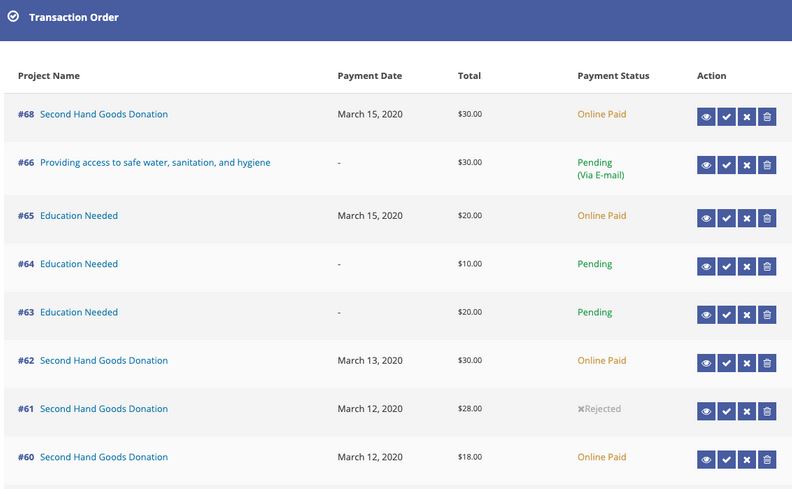The image size is (792, 489).
Task: Click the trash icon for transaction #68
Action: [x=767, y=117]
